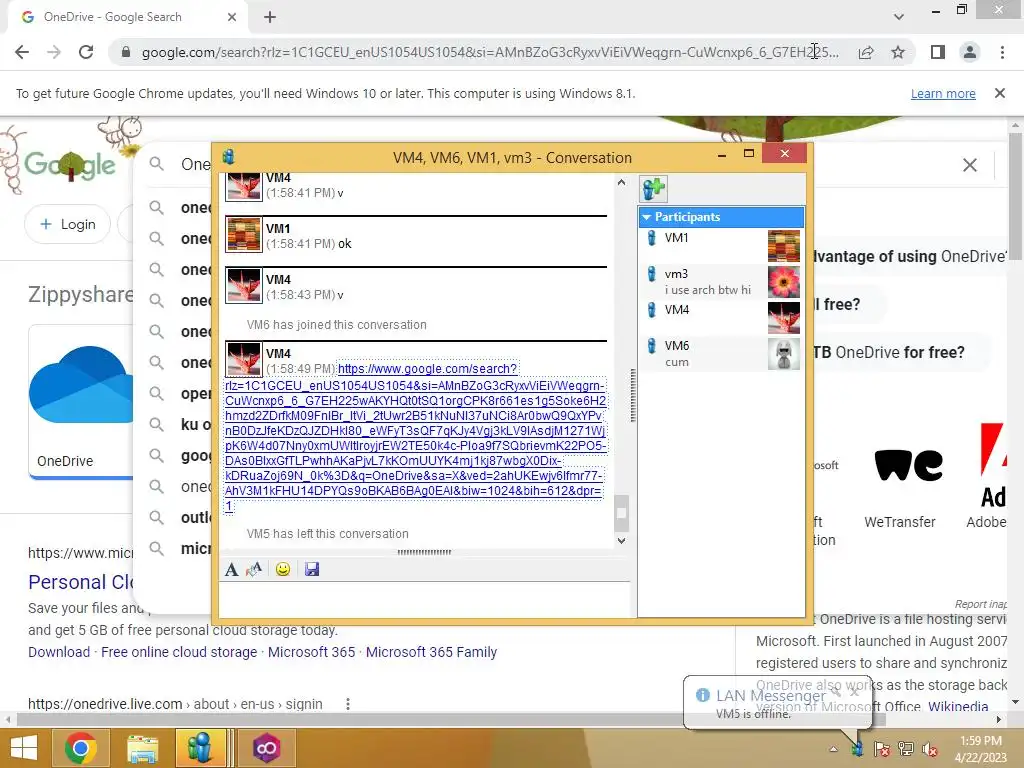The image size is (1024, 768).
Task: Click the Google logo
Action: [x=70, y=165]
